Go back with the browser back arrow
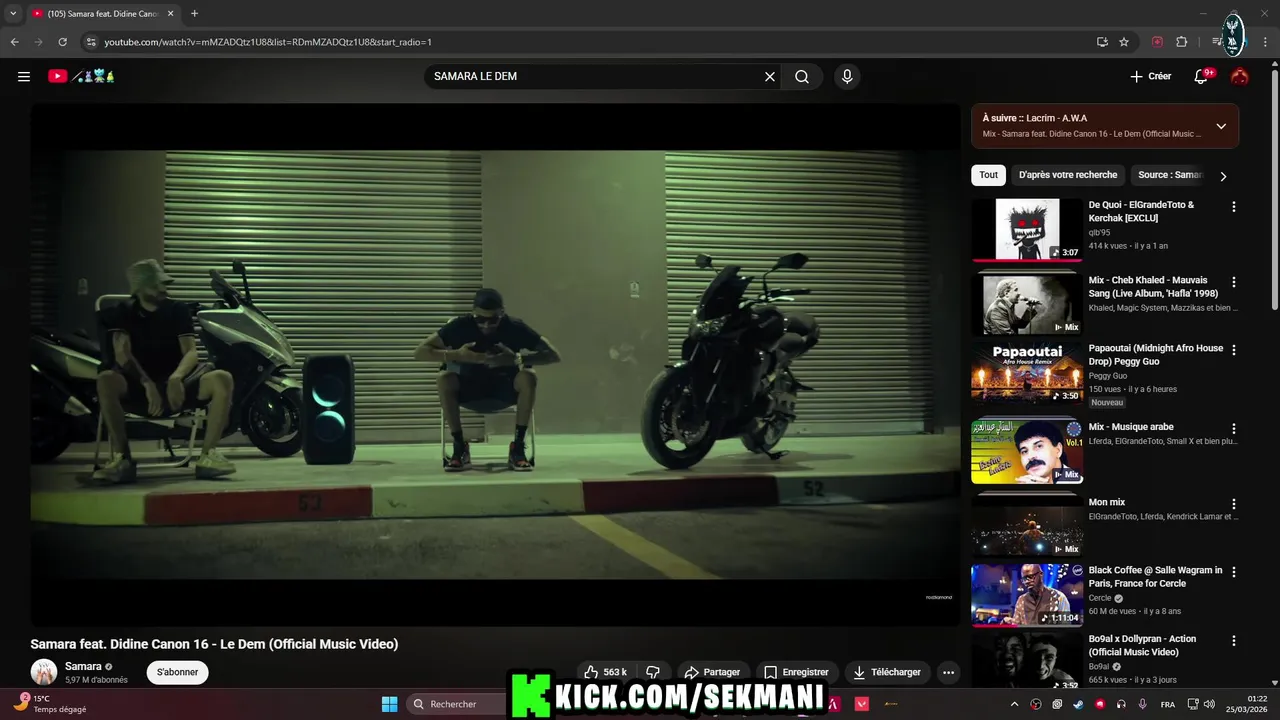Image resolution: width=1280 pixels, height=720 pixels. point(15,42)
